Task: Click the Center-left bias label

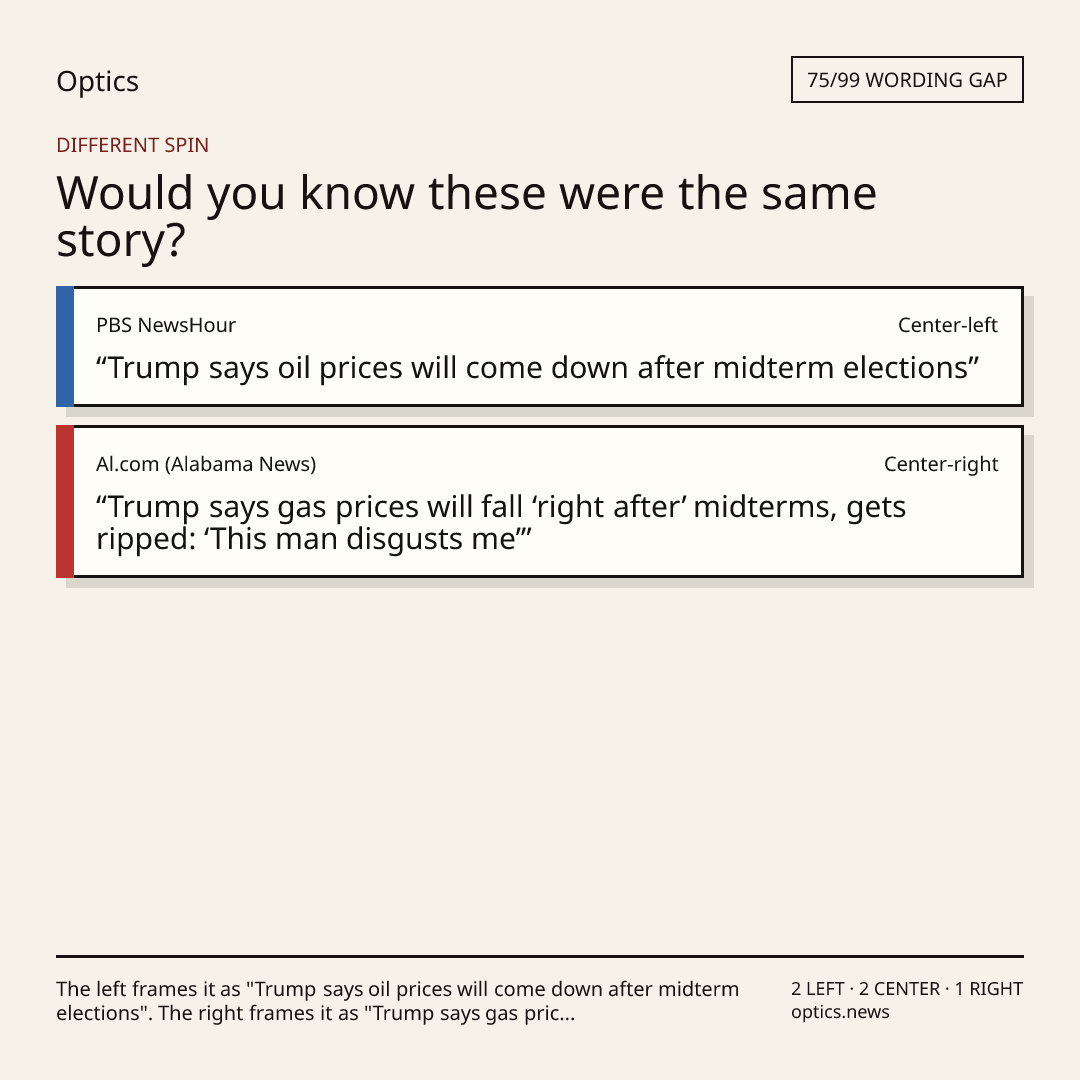Action: tap(947, 325)
